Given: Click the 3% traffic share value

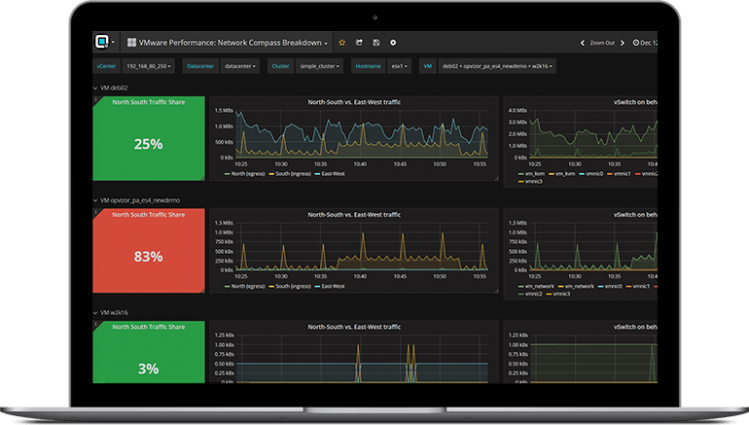Looking at the screenshot, I should tap(149, 369).
